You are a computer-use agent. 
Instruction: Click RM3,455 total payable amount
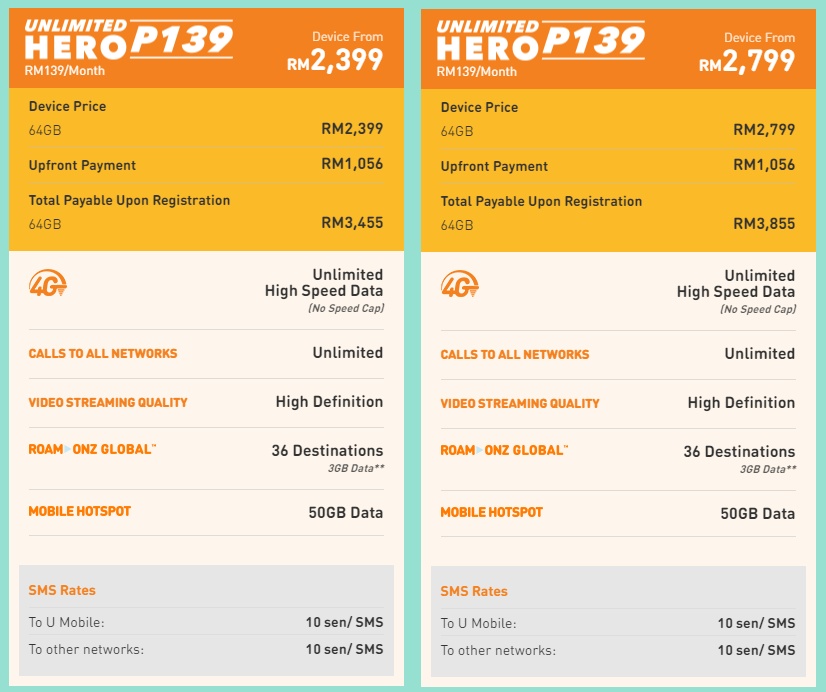coord(352,223)
